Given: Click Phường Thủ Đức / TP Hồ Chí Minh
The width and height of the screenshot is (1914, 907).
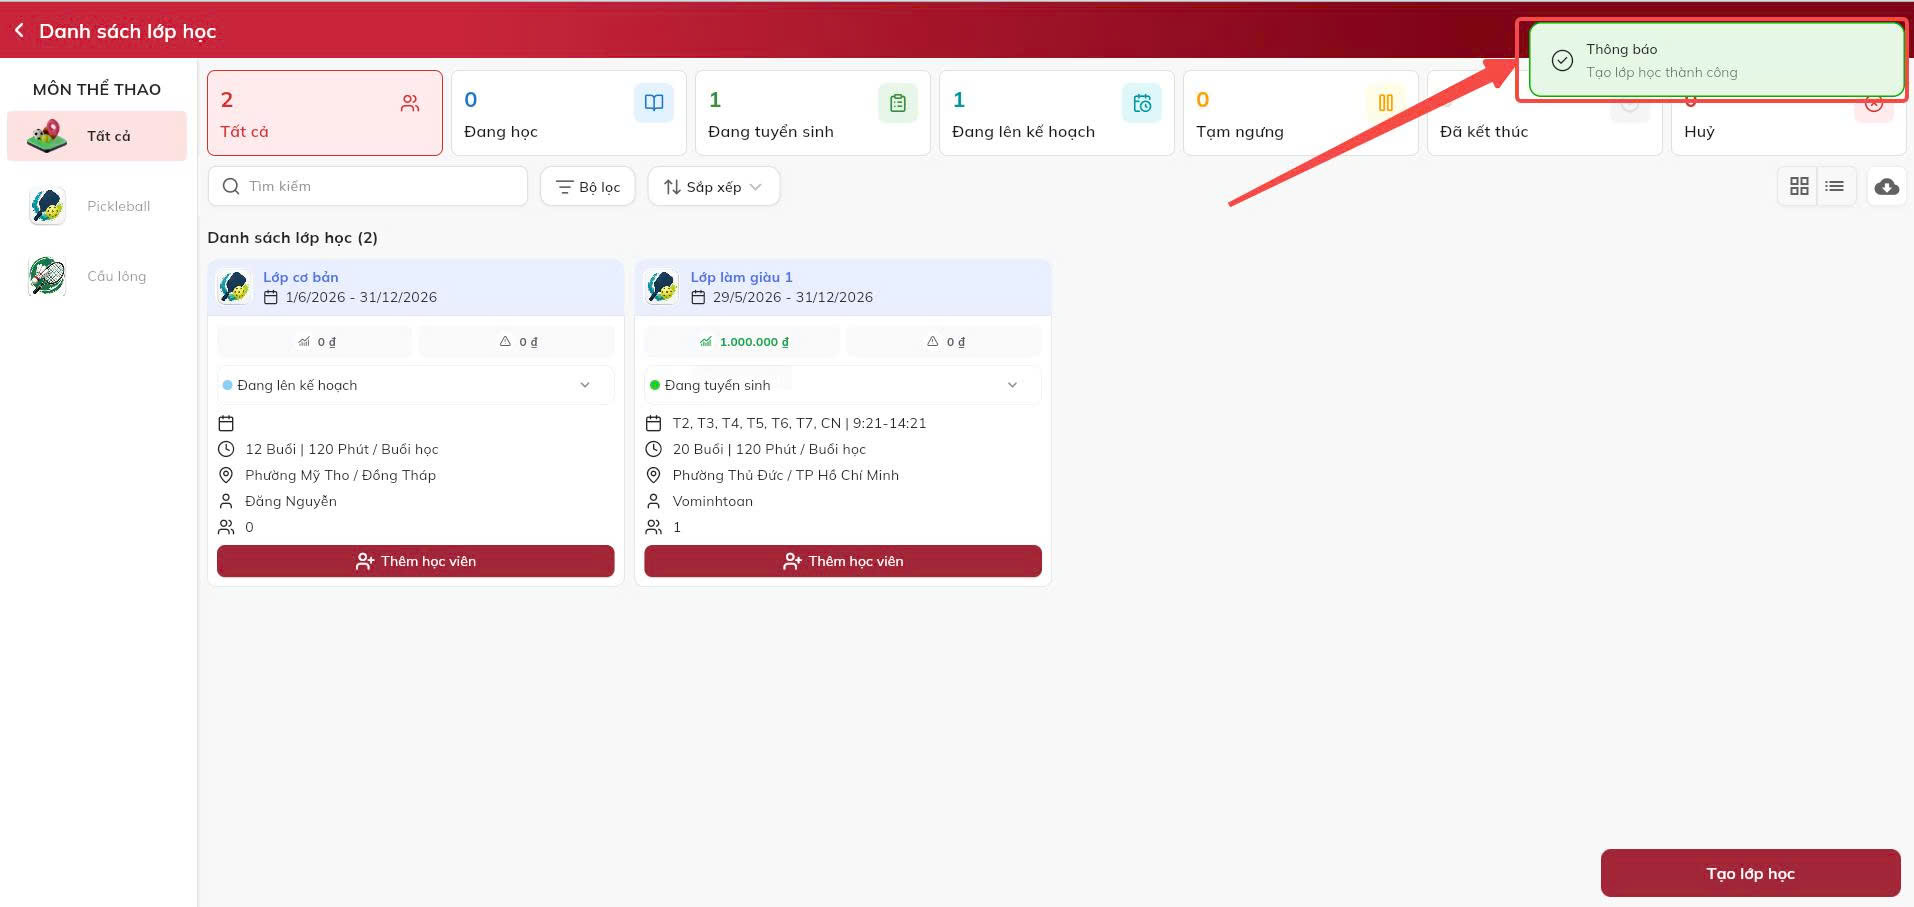Looking at the screenshot, I should [x=786, y=475].
